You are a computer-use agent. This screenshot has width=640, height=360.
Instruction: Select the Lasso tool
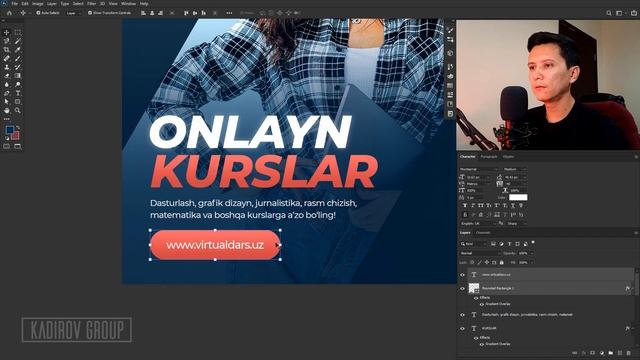7,41
